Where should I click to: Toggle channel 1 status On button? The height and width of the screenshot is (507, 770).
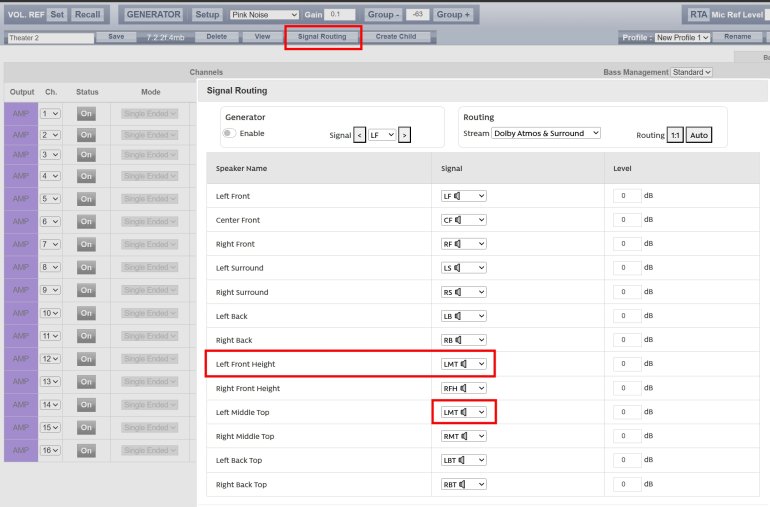pos(86,114)
